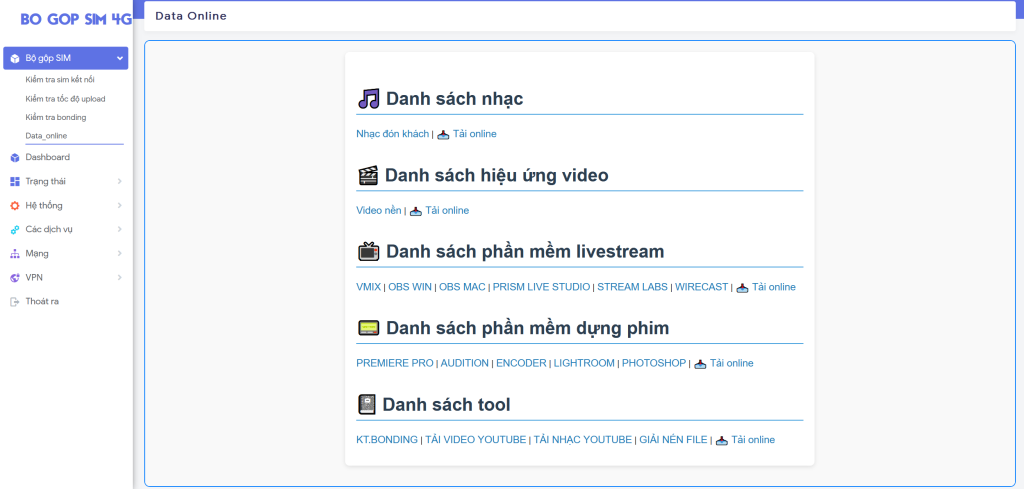
Task: Open Kiểm tra bonding page
Action: [56, 118]
